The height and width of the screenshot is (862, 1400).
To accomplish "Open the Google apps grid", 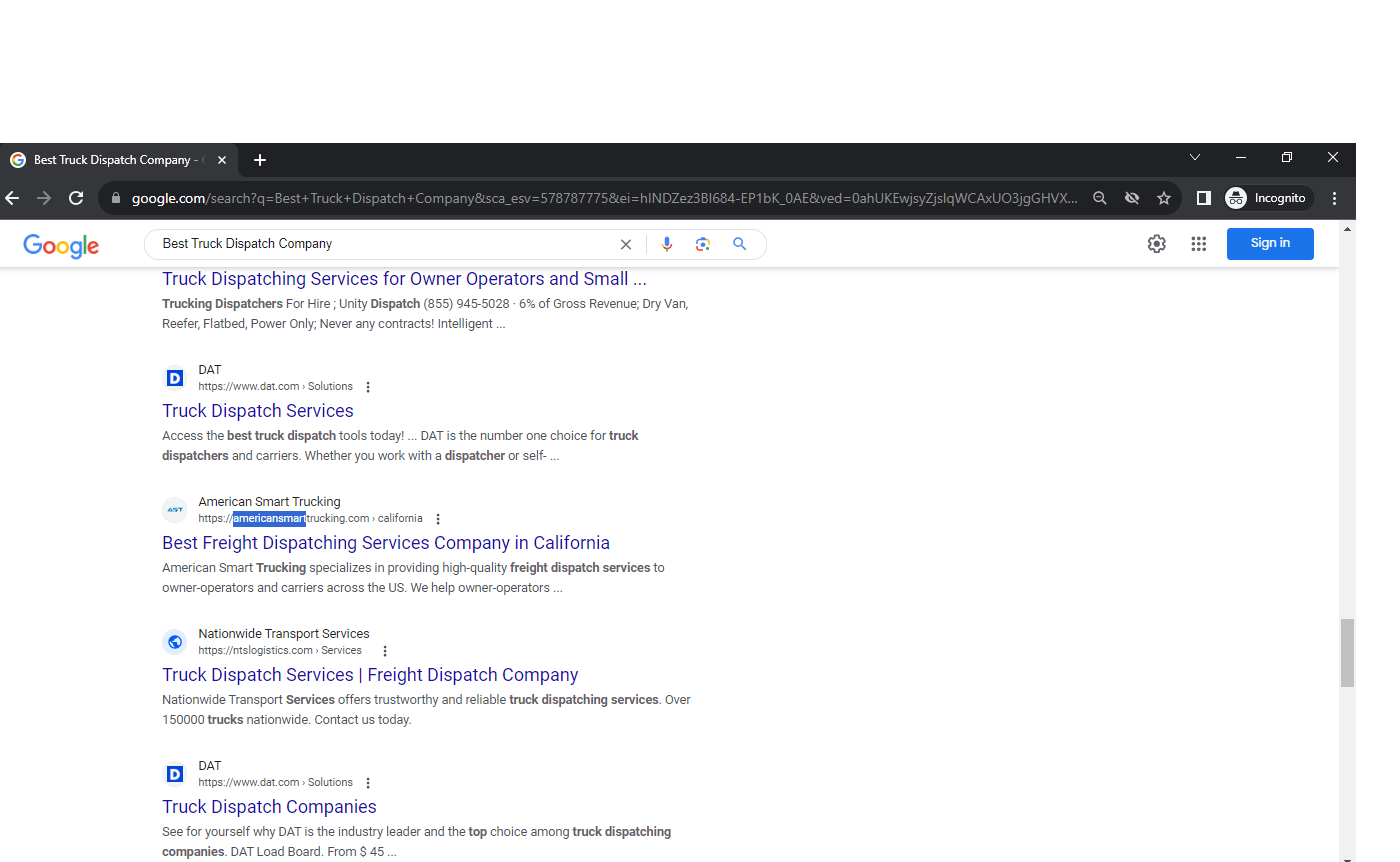I will click(x=1198, y=244).
